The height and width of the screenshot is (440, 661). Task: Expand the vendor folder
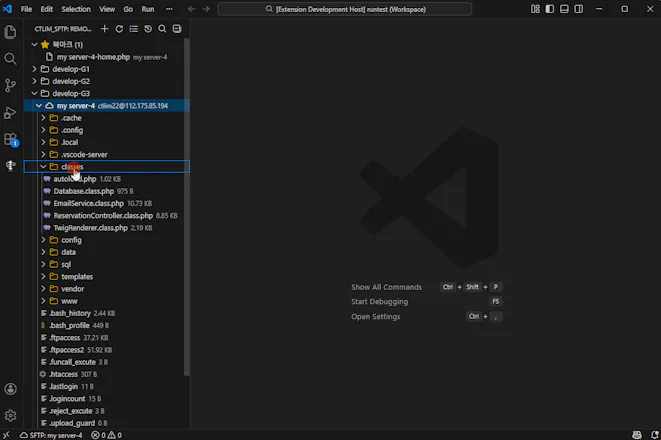(x=43, y=289)
